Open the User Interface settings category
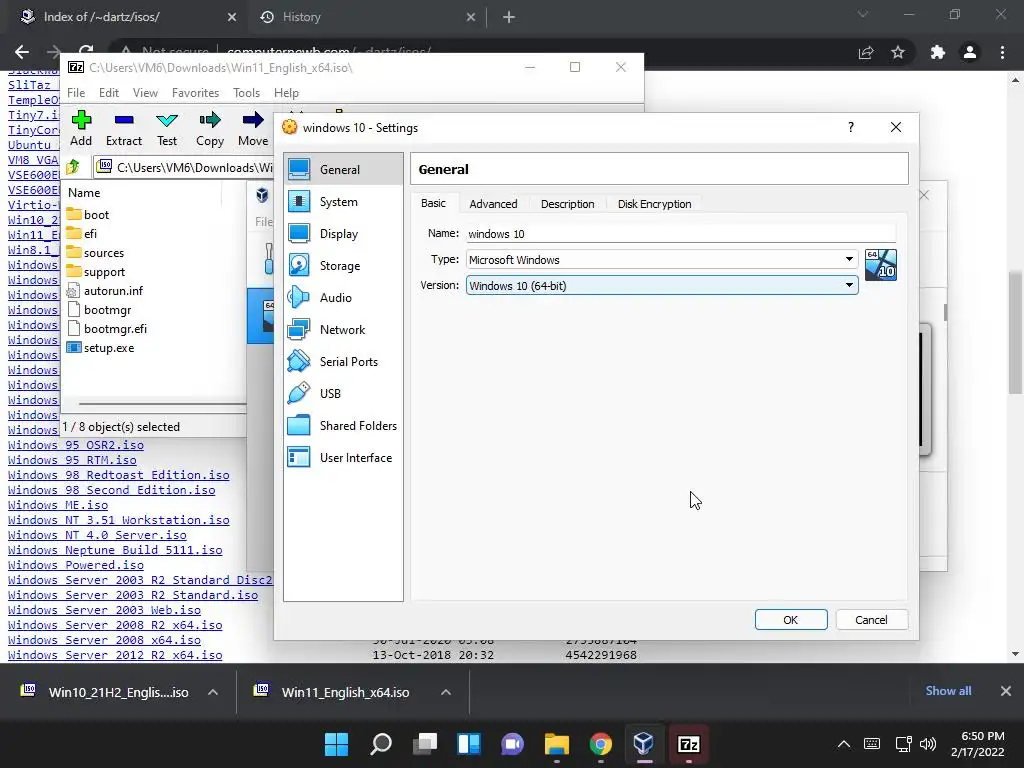Image resolution: width=1024 pixels, height=768 pixels. click(x=344, y=458)
